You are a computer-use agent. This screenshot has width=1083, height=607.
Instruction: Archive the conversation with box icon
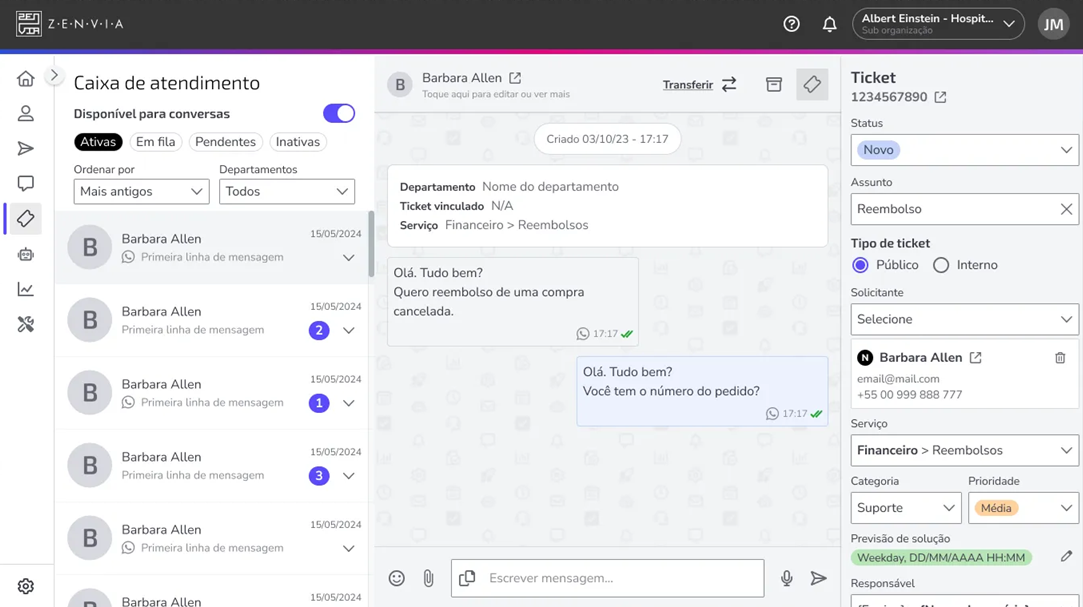coord(774,84)
